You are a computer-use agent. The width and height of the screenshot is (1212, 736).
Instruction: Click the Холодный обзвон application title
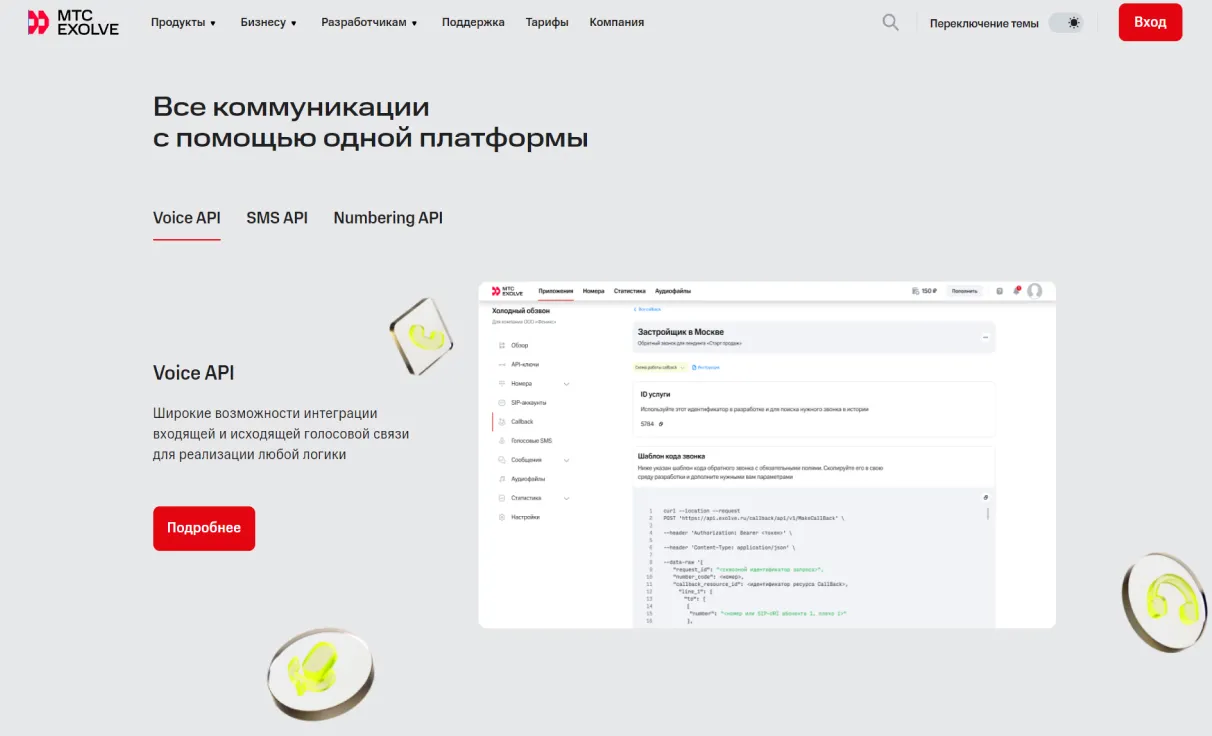click(521, 311)
